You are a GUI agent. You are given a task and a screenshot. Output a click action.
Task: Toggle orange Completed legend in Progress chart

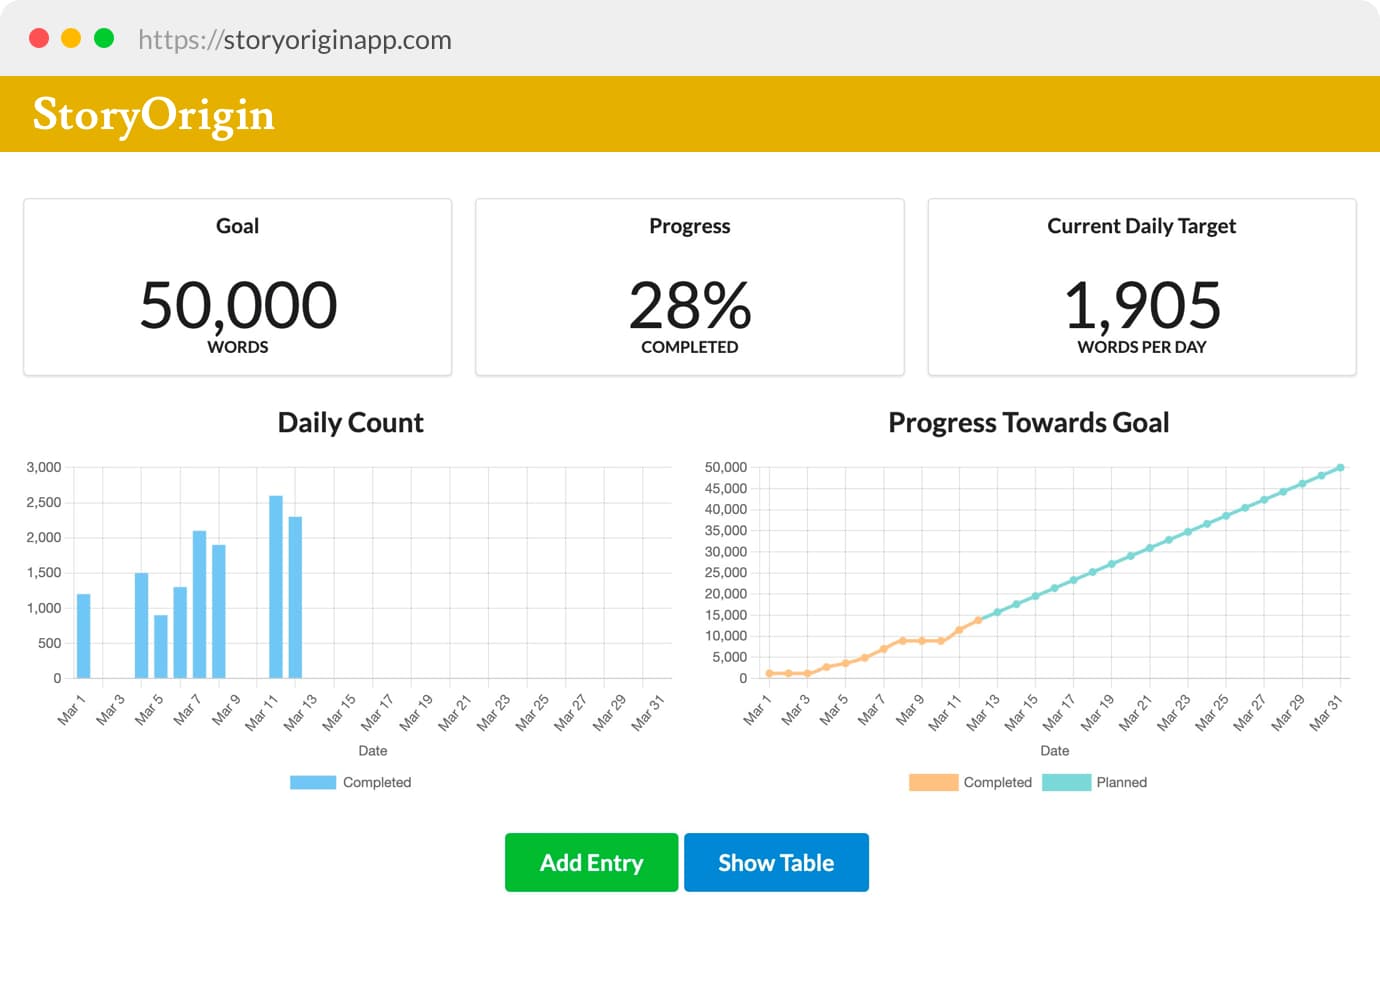pyautogui.click(x=933, y=782)
